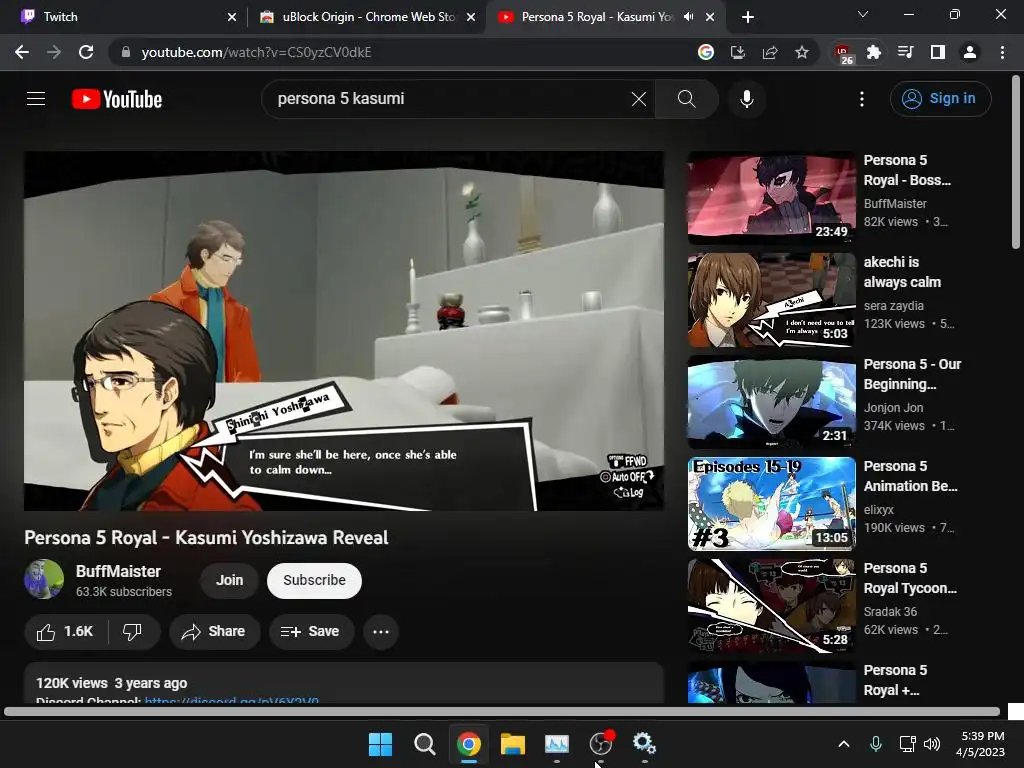The width and height of the screenshot is (1024, 768).
Task: Click the Sign in button
Action: point(940,99)
